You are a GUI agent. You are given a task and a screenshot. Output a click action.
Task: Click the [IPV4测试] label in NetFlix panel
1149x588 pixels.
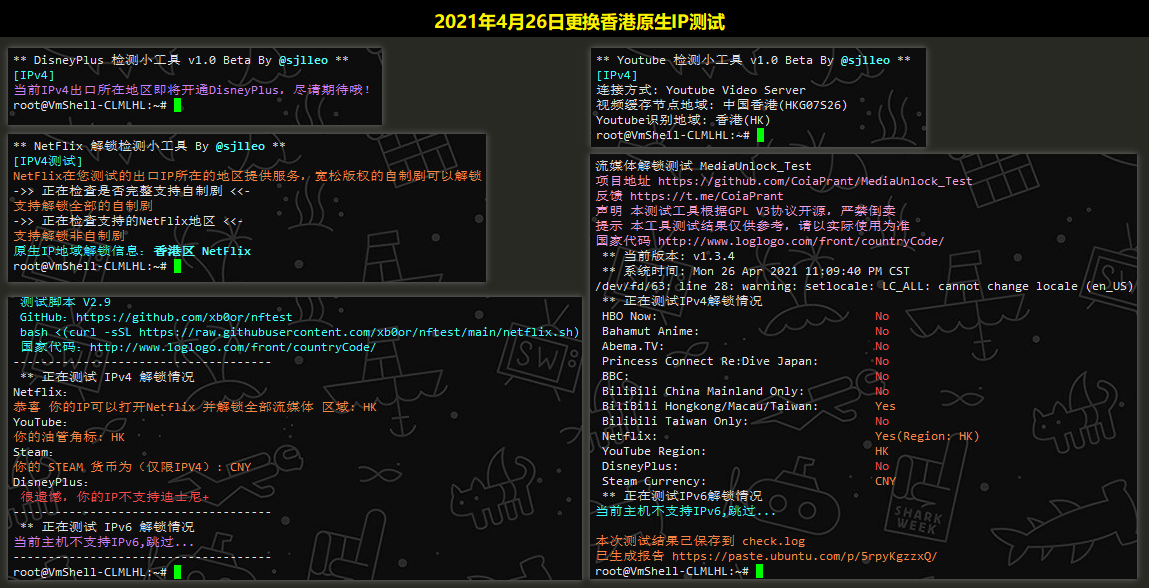(x=48, y=161)
